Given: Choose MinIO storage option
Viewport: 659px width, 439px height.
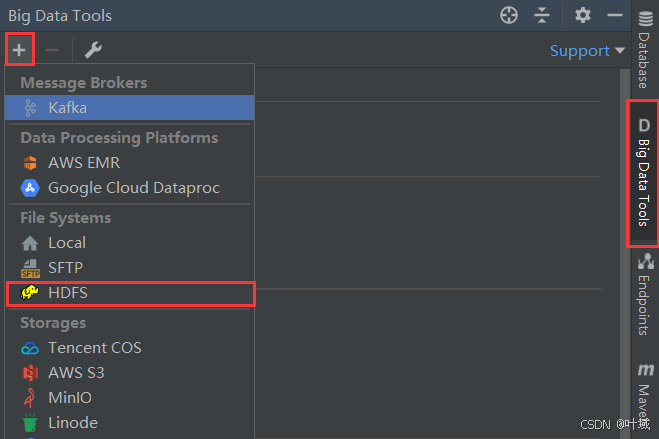Looking at the screenshot, I should pos(72,397).
